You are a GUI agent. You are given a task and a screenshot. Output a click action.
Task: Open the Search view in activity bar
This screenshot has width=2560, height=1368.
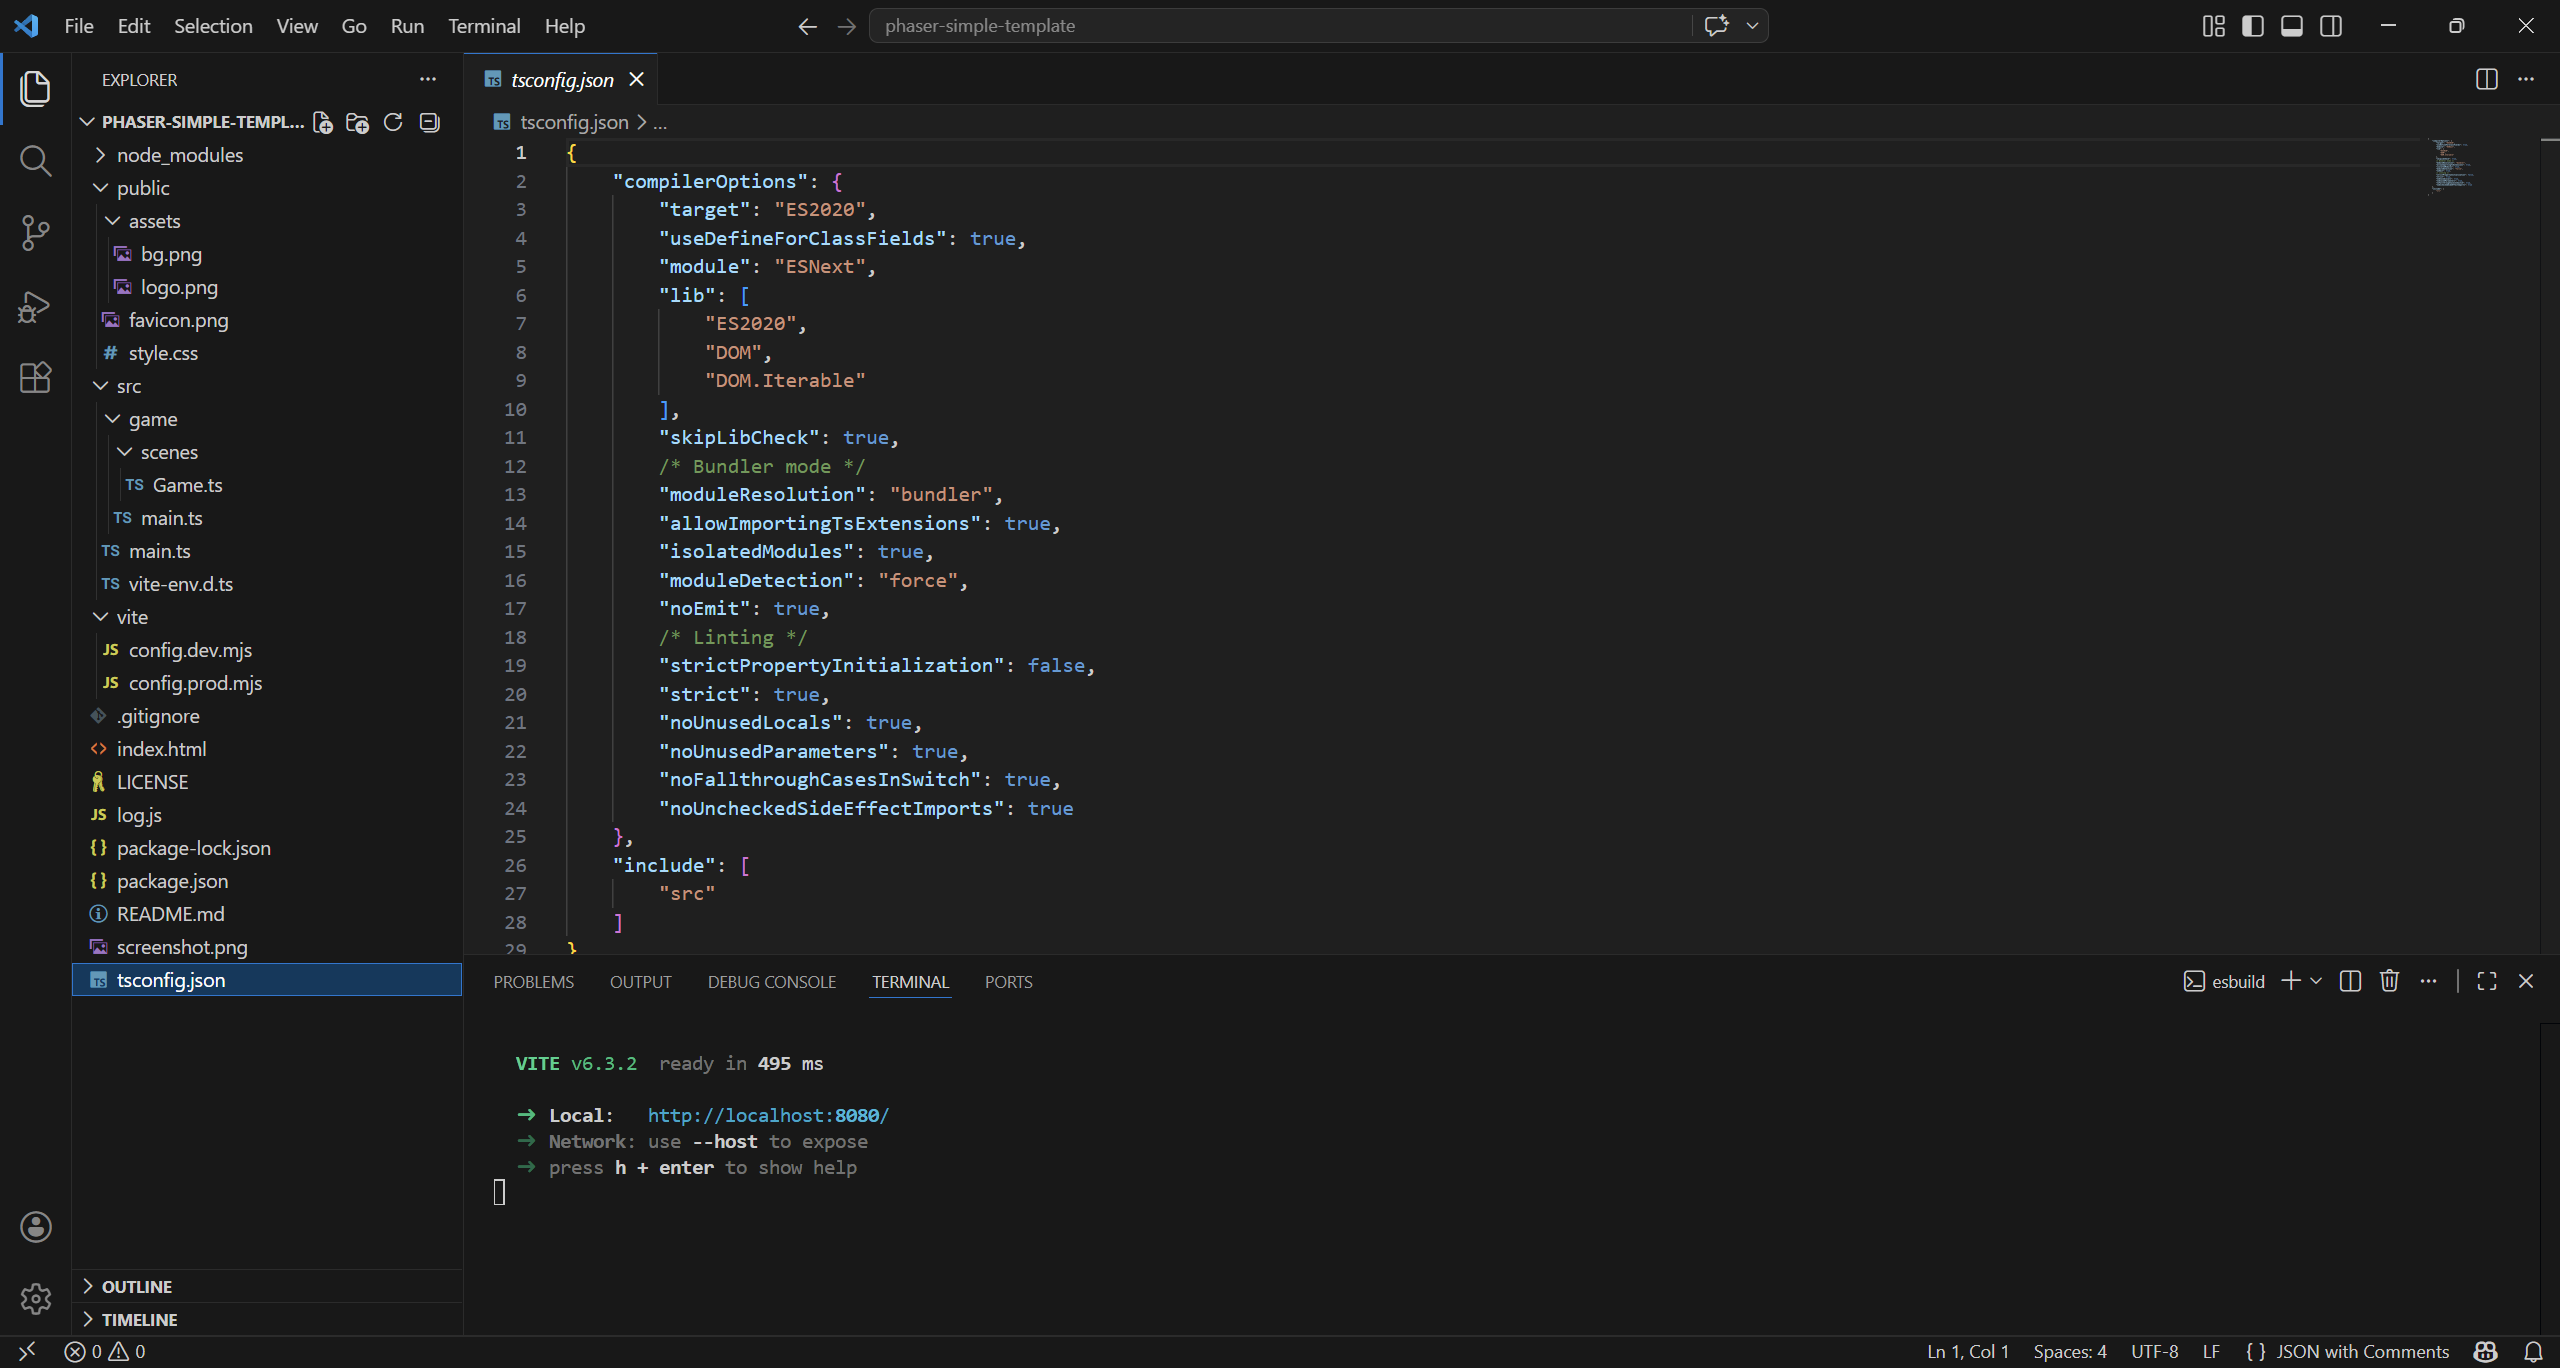pyautogui.click(x=35, y=160)
